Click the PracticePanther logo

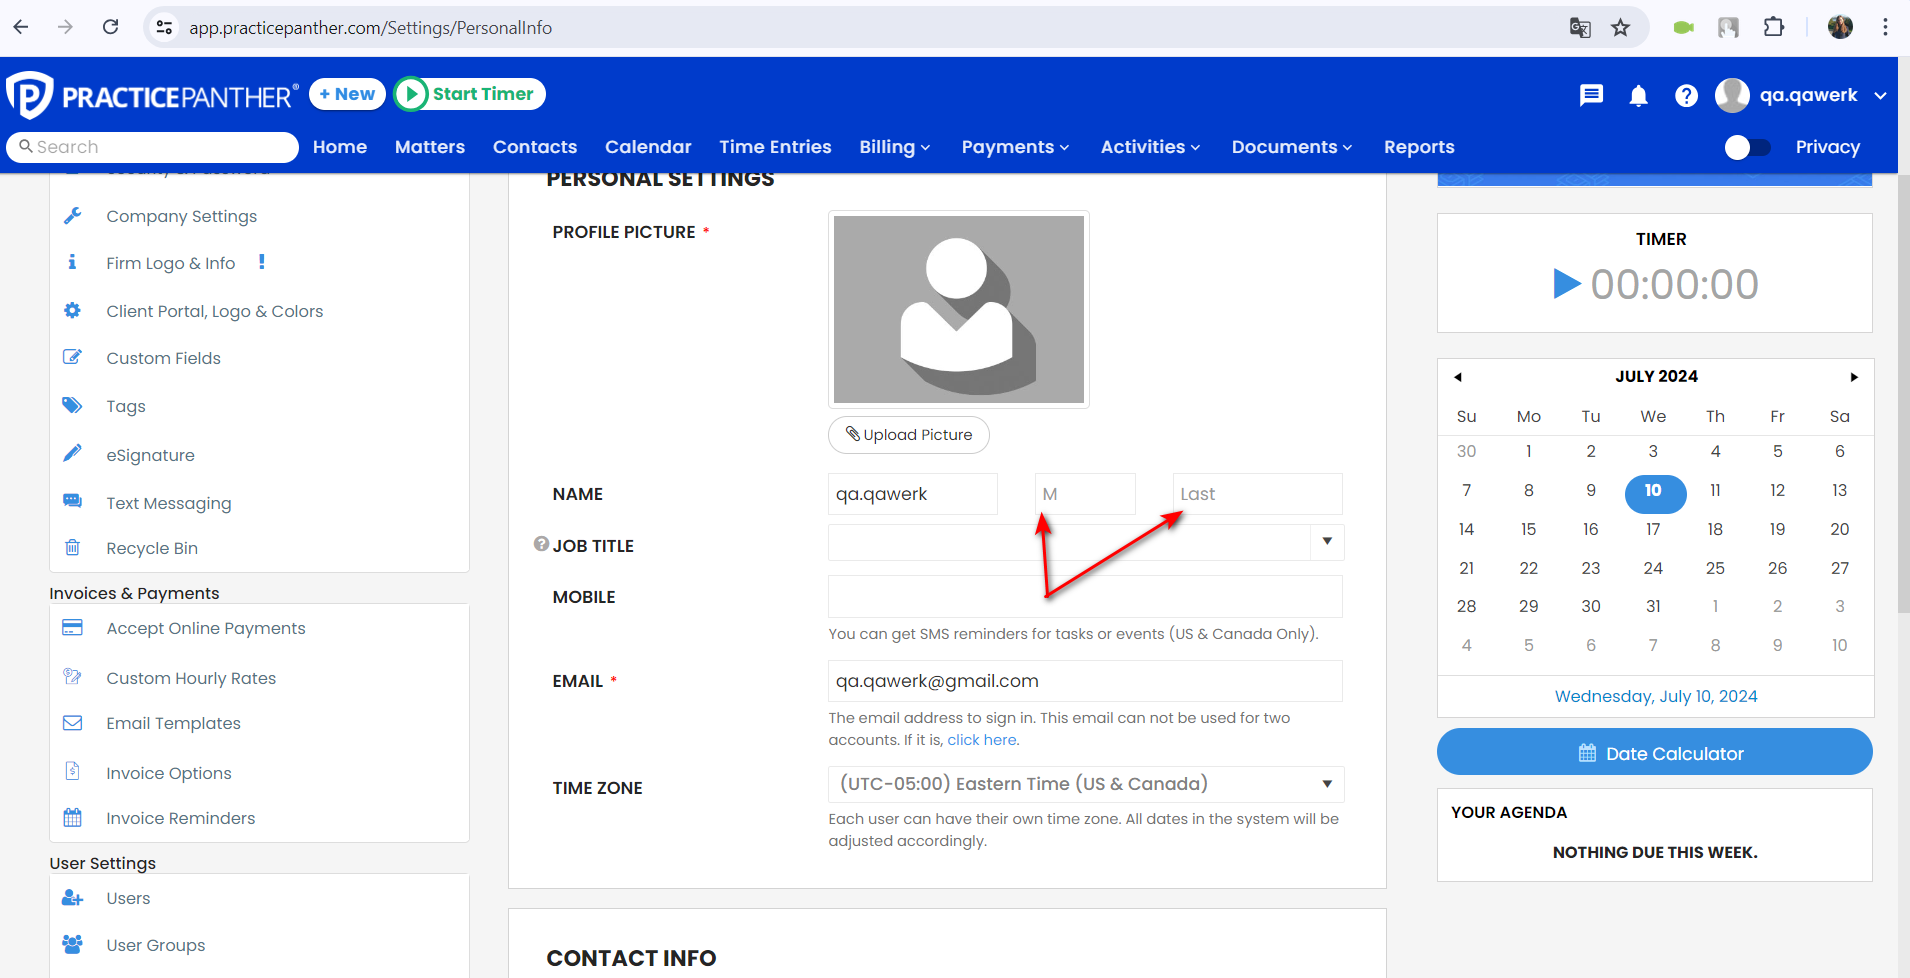point(152,96)
